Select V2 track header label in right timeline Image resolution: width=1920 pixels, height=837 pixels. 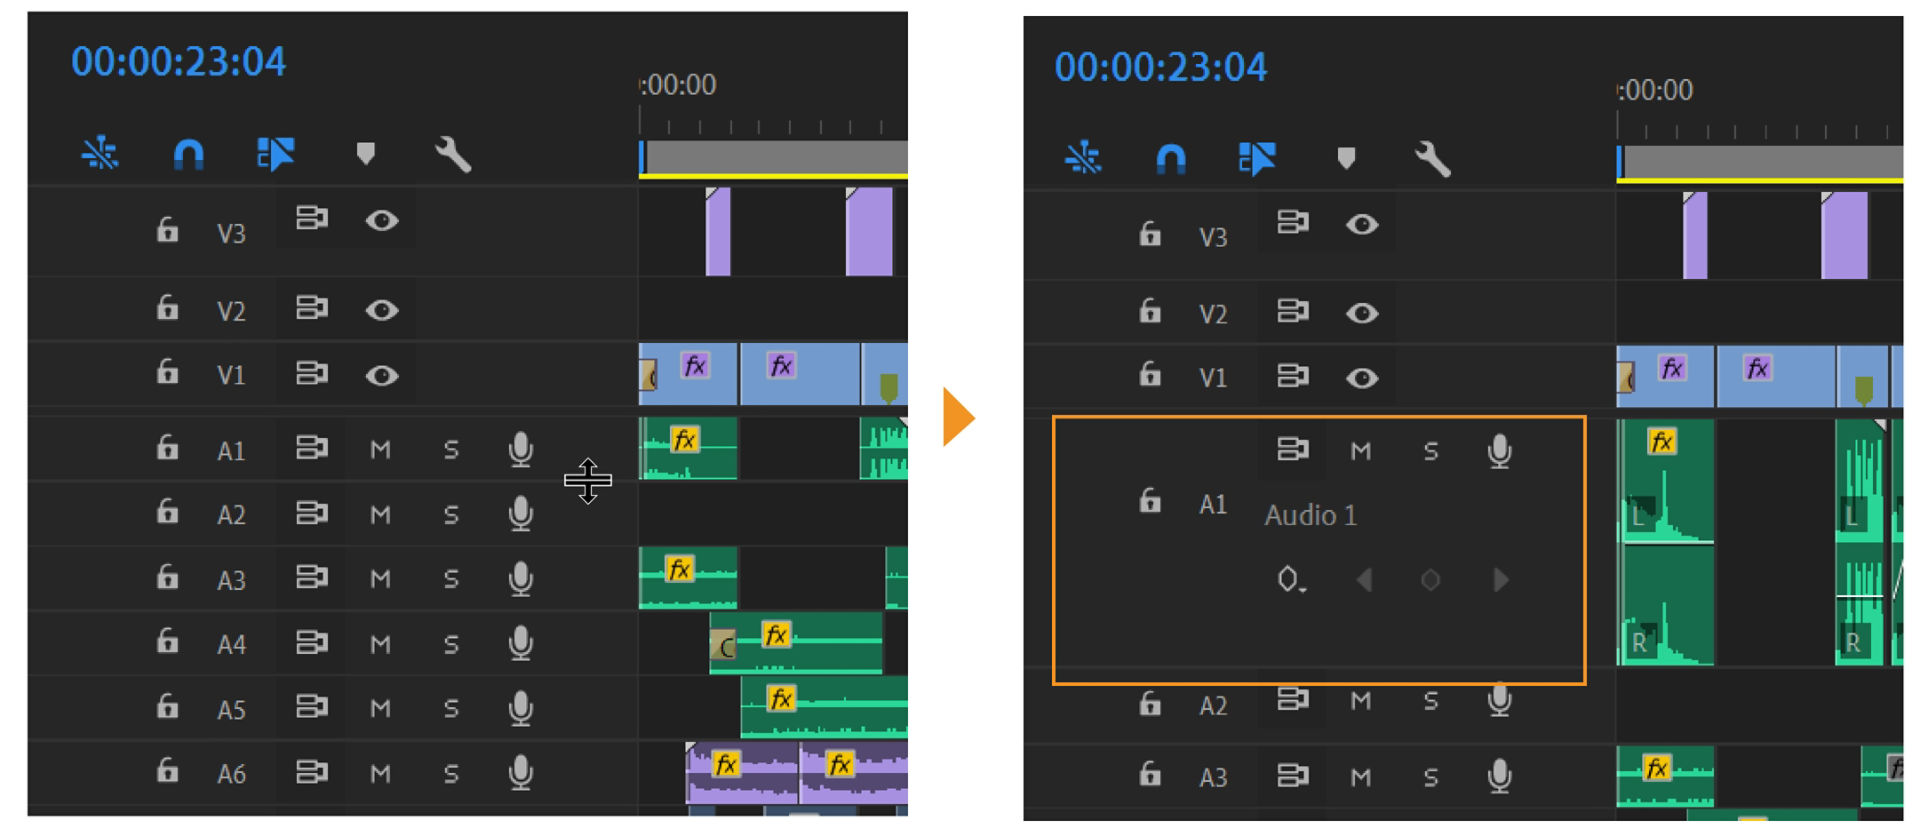pyautogui.click(x=1213, y=315)
